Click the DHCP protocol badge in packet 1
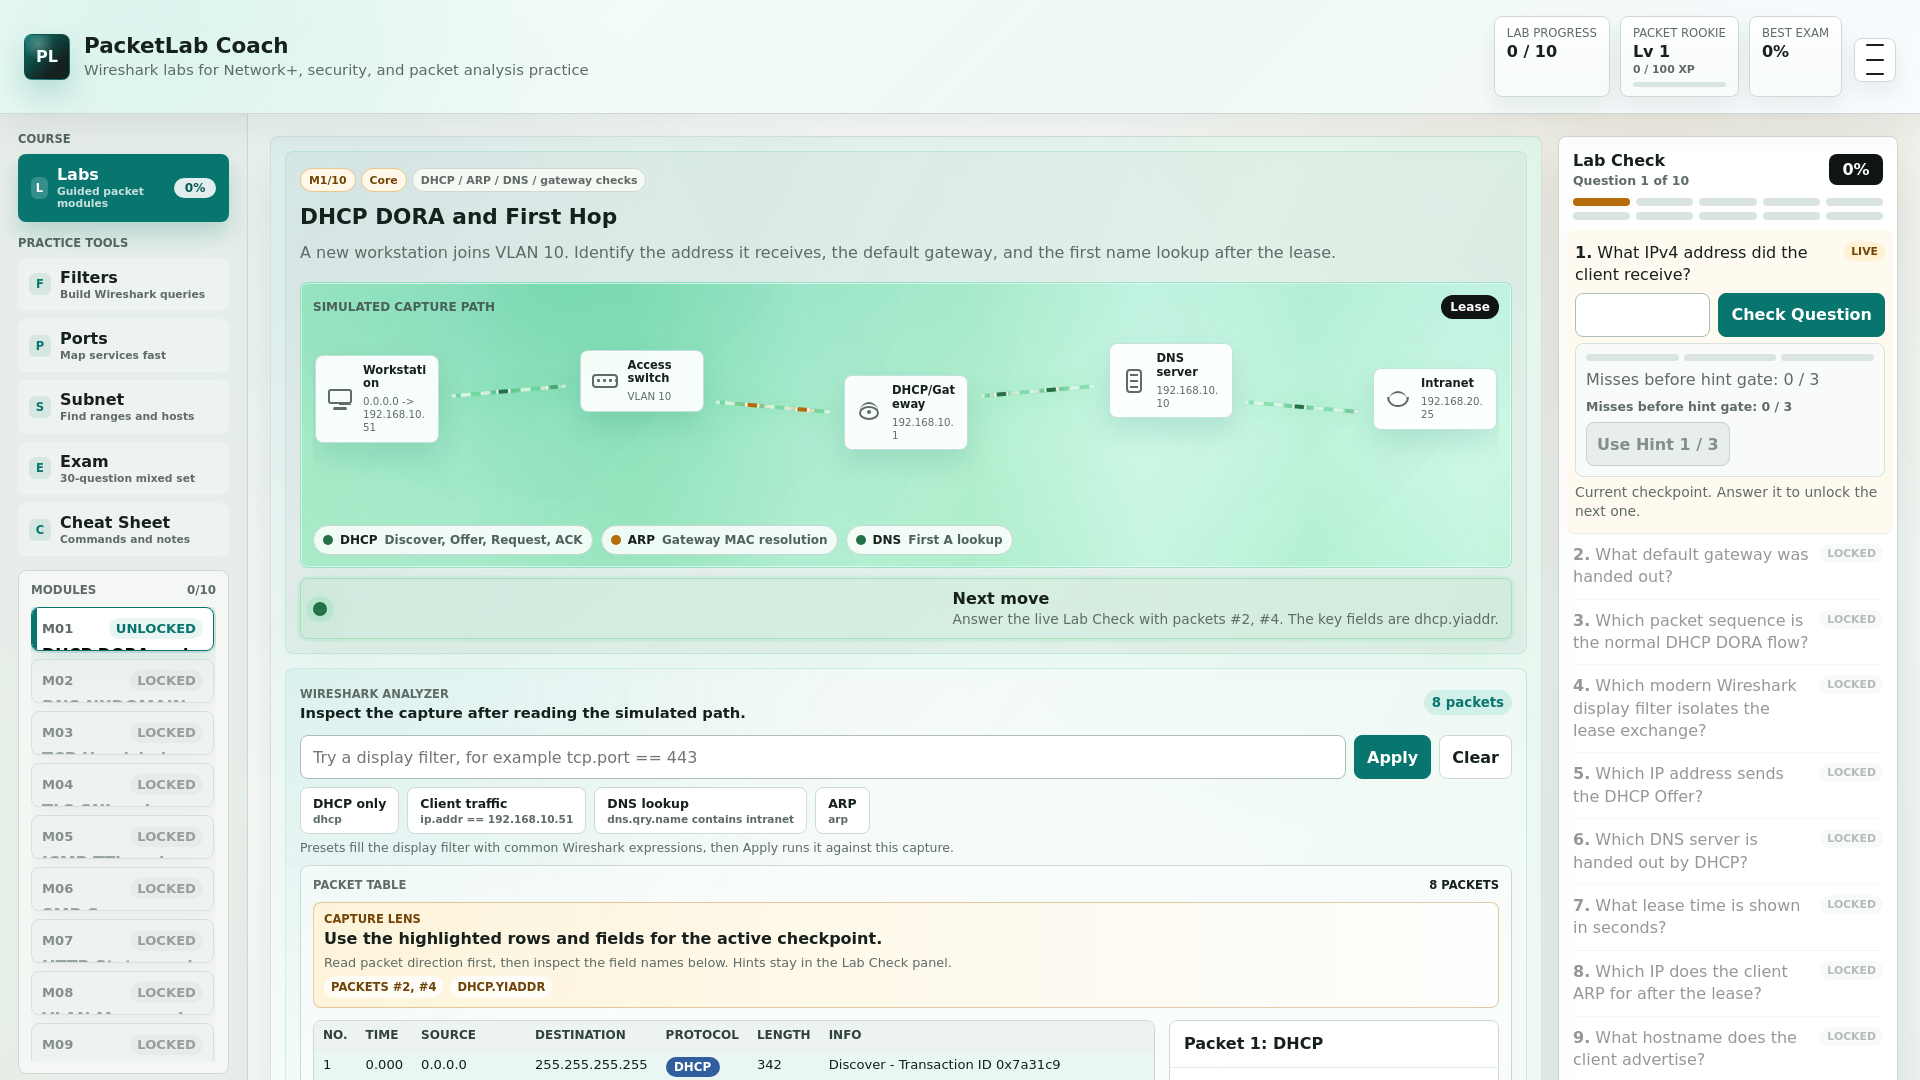The image size is (1920, 1080). point(692,1067)
